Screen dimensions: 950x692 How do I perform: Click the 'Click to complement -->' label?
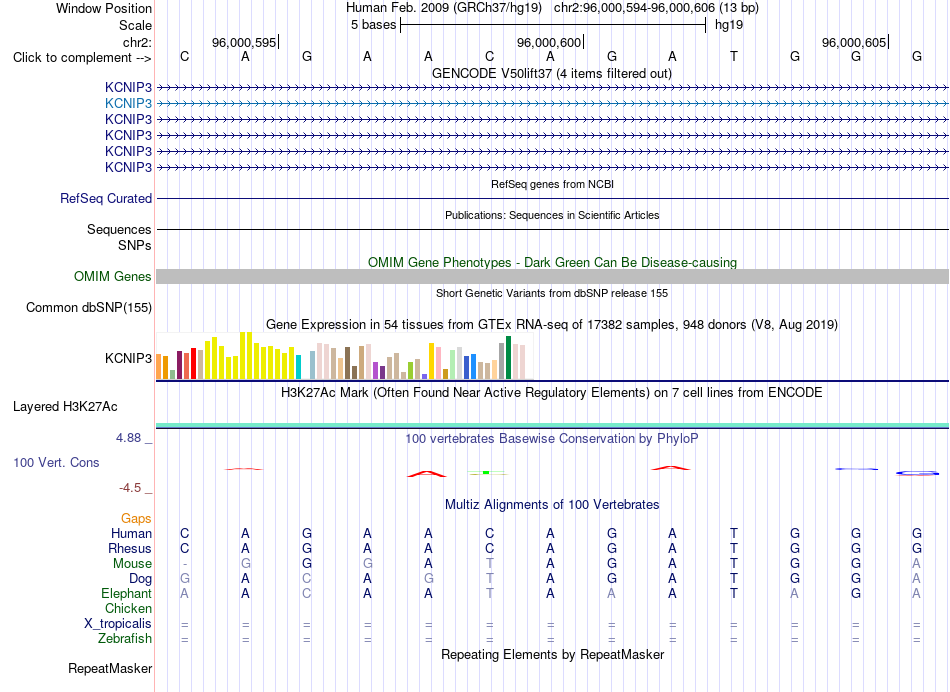(82, 58)
